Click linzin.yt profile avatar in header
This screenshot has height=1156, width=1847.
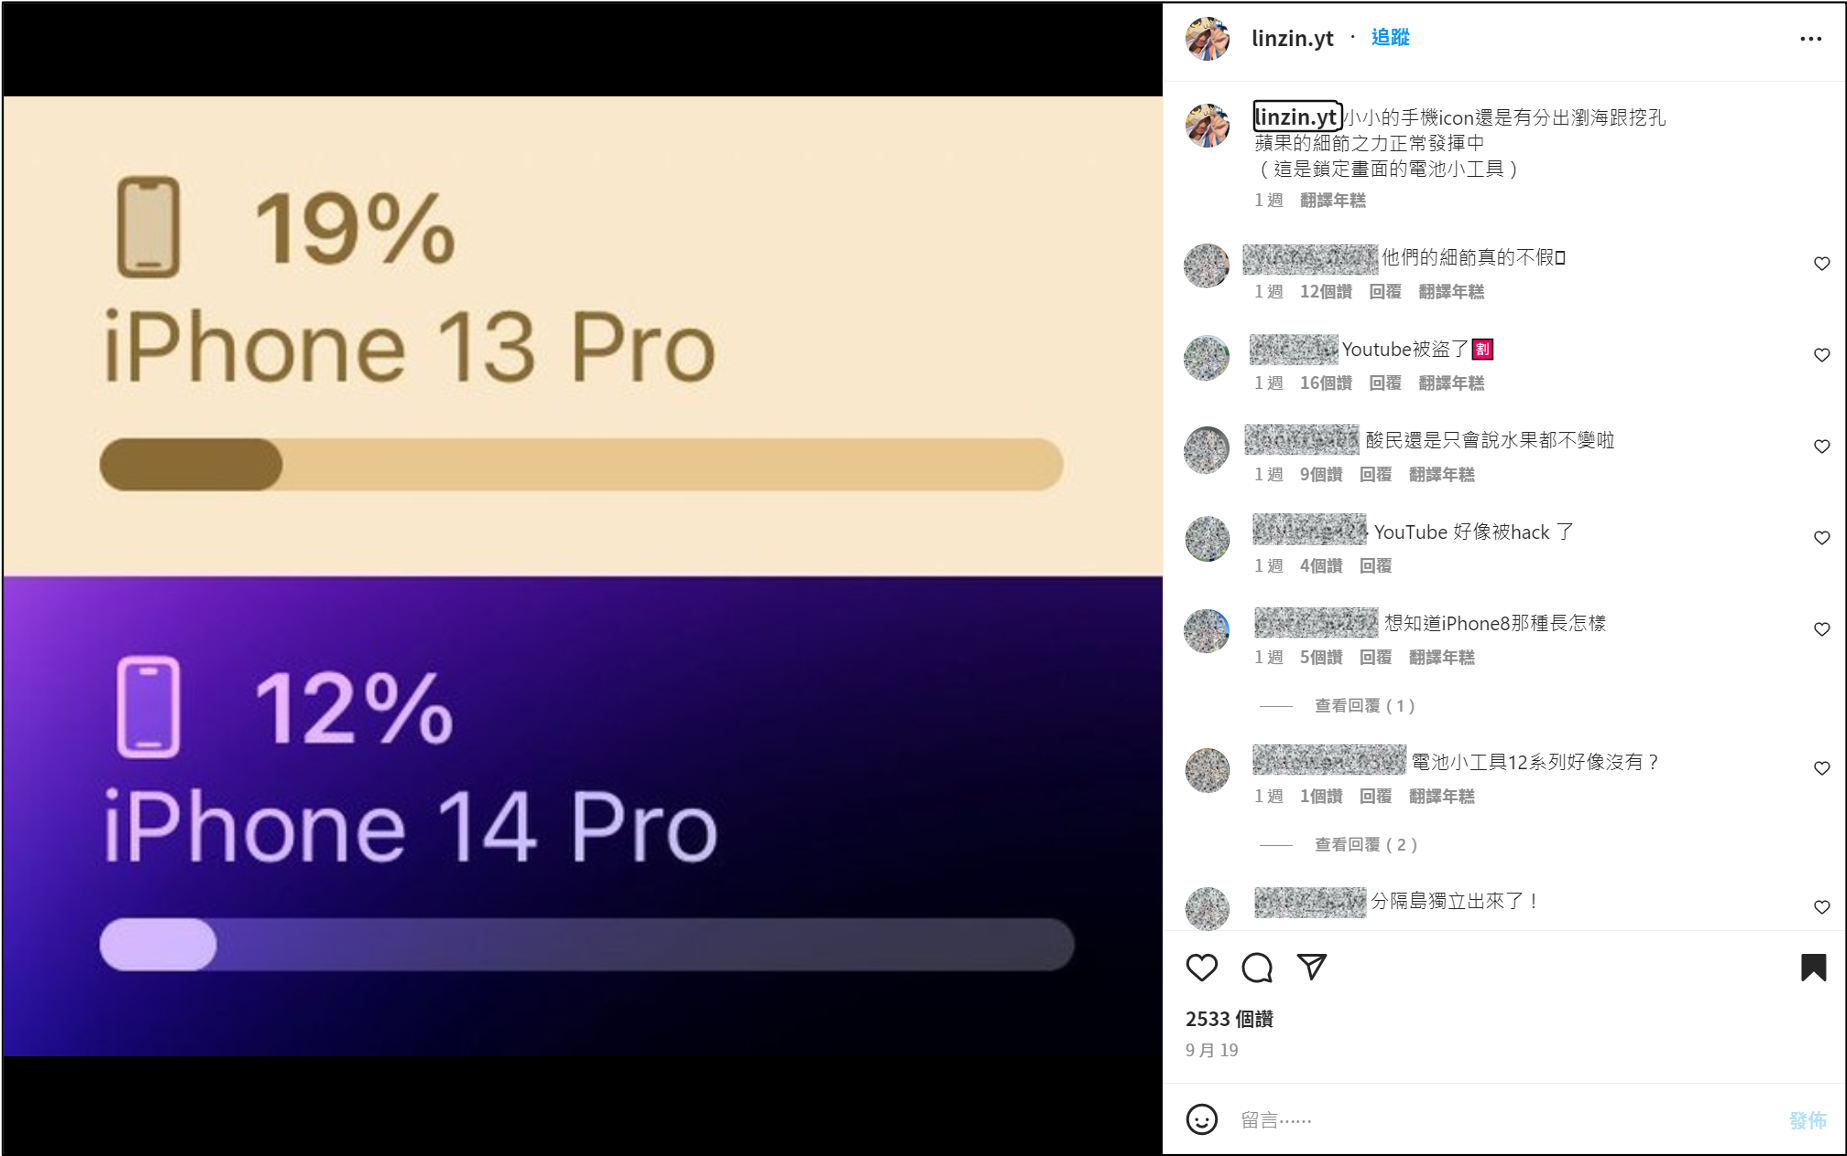[1207, 38]
